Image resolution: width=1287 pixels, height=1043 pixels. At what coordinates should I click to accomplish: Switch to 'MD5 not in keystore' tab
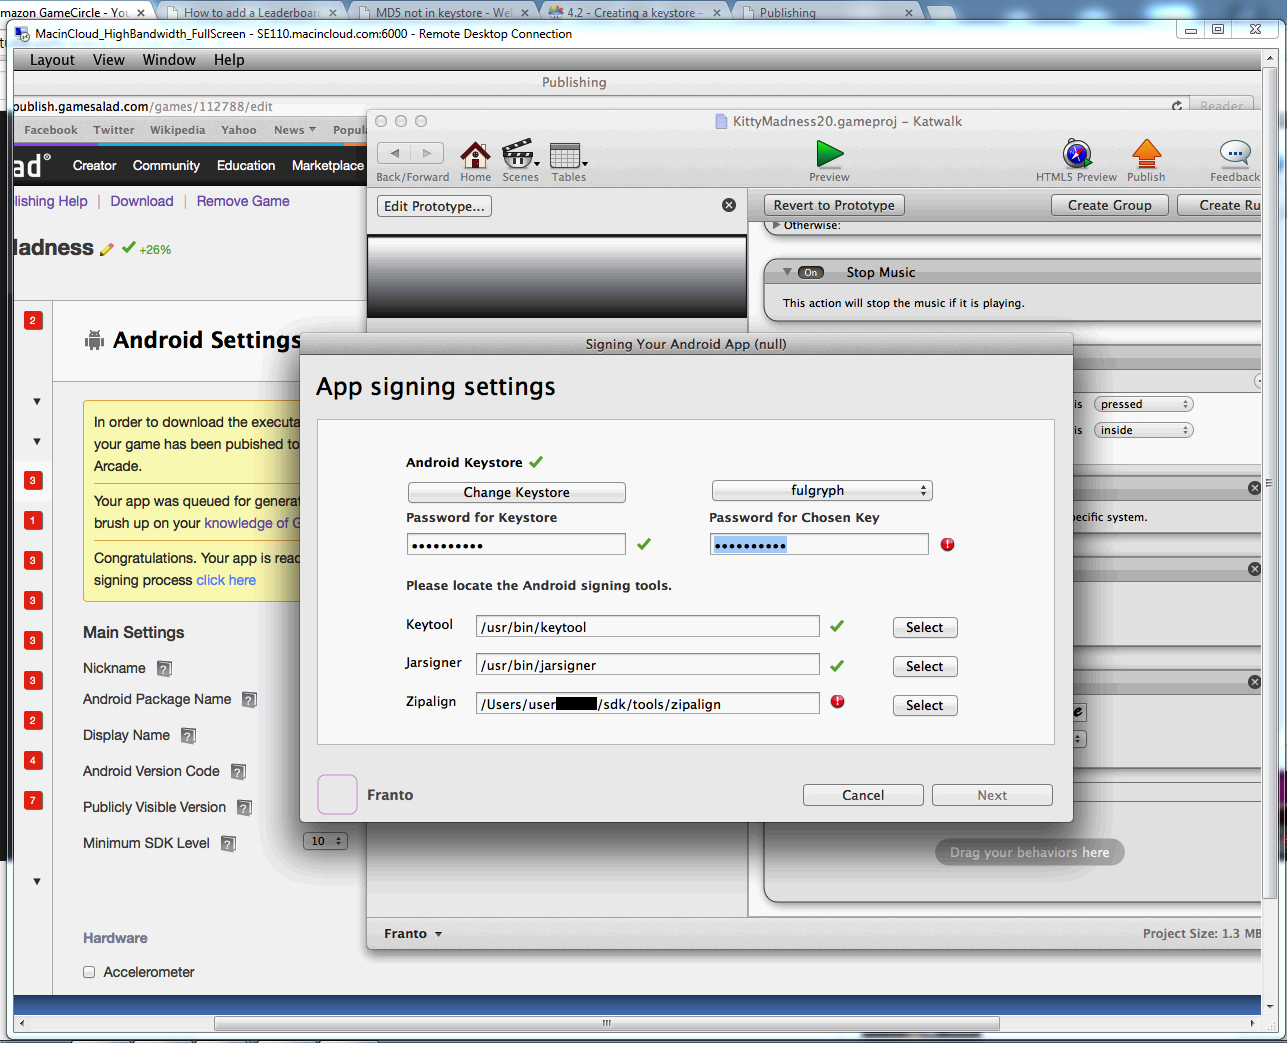coord(444,12)
